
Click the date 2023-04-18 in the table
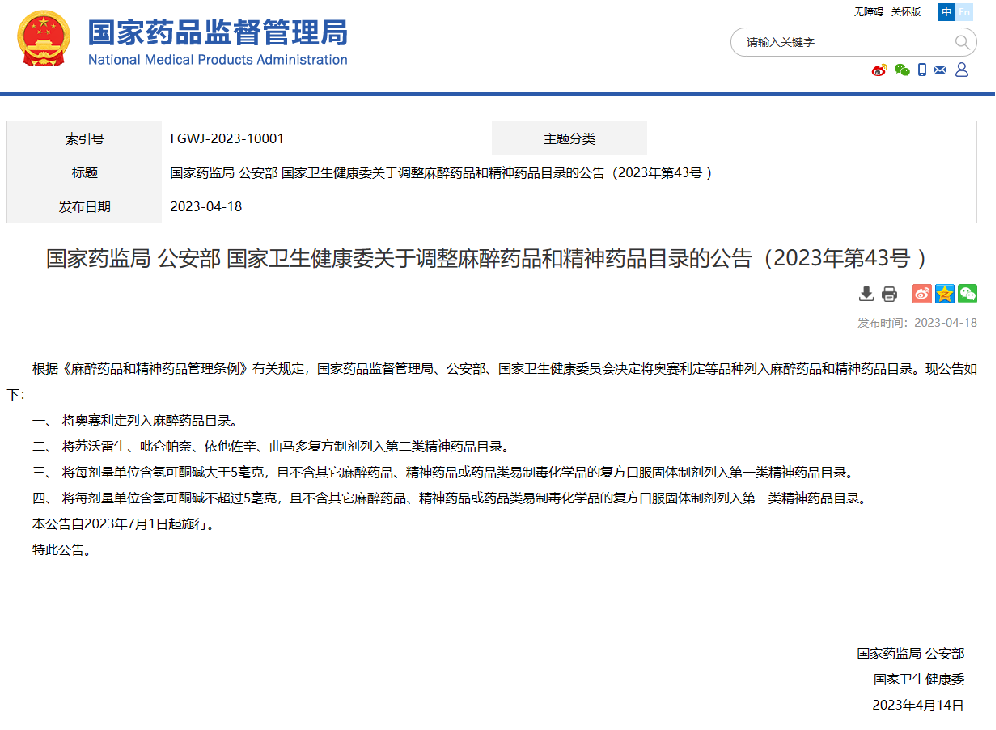click(206, 206)
